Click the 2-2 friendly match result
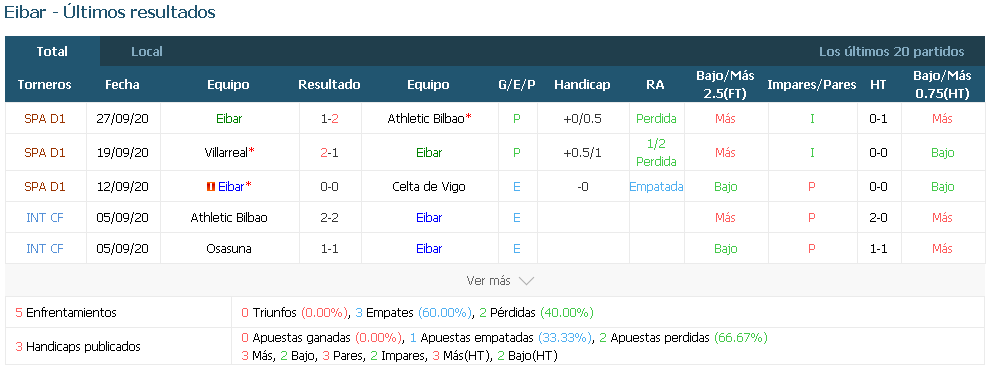 tap(329, 218)
